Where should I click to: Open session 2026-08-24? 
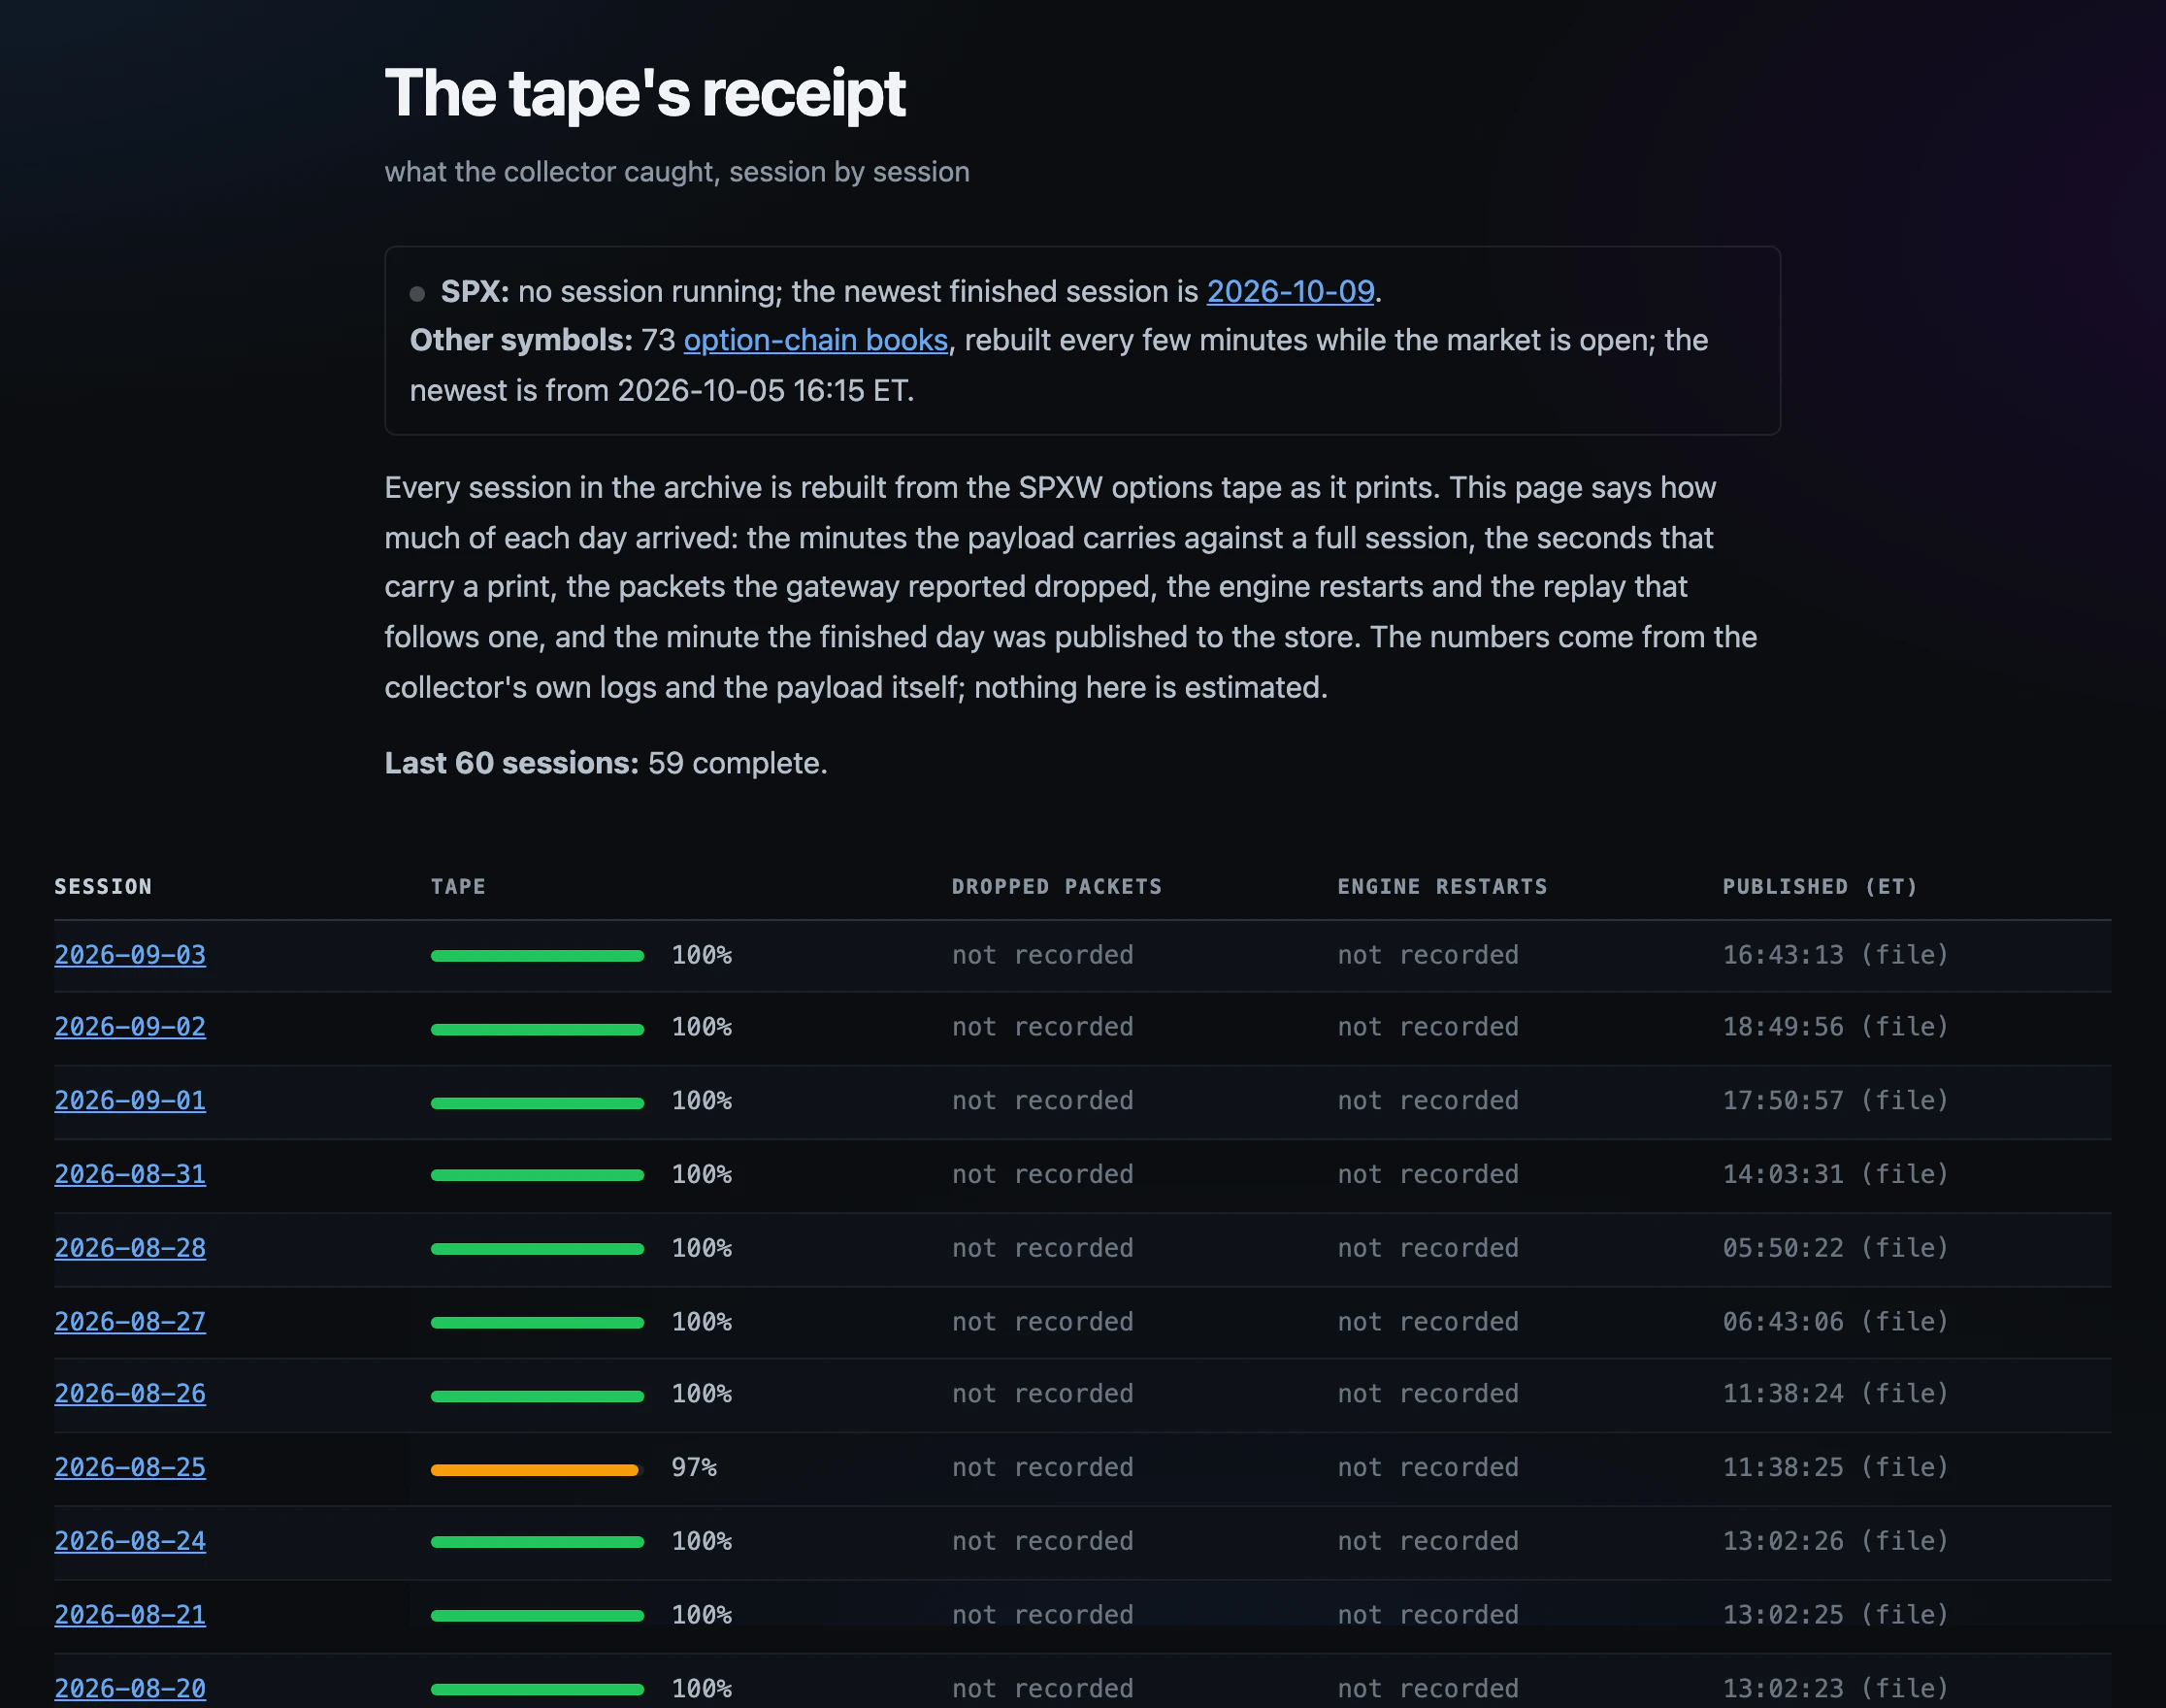[130, 1541]
